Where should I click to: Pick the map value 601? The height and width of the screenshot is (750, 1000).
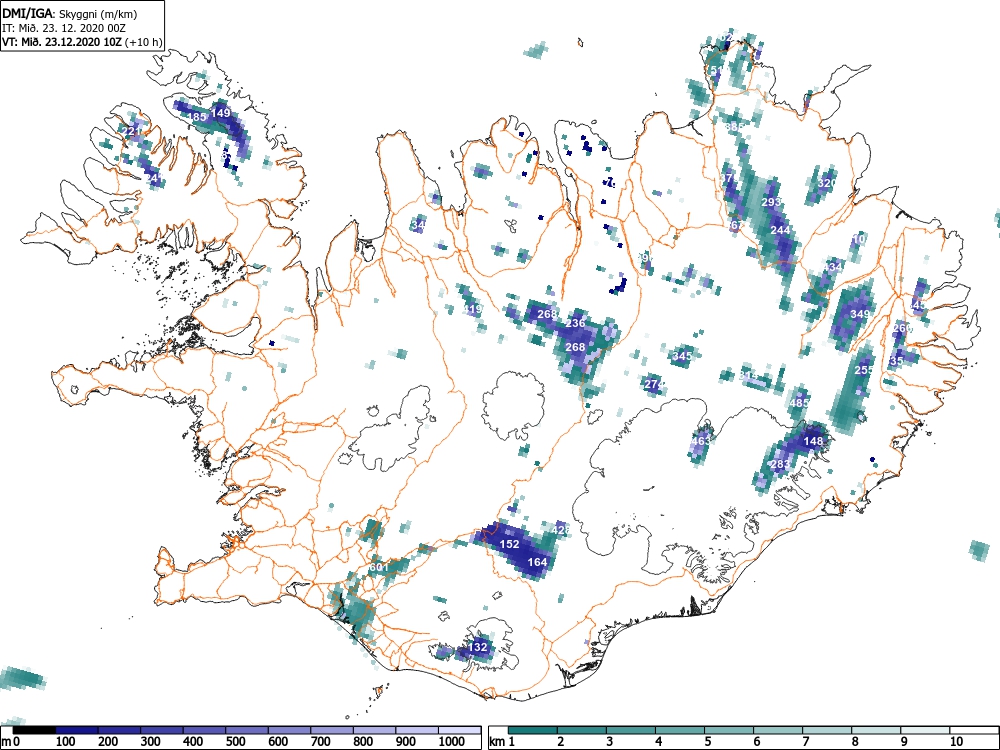[379, 568]
